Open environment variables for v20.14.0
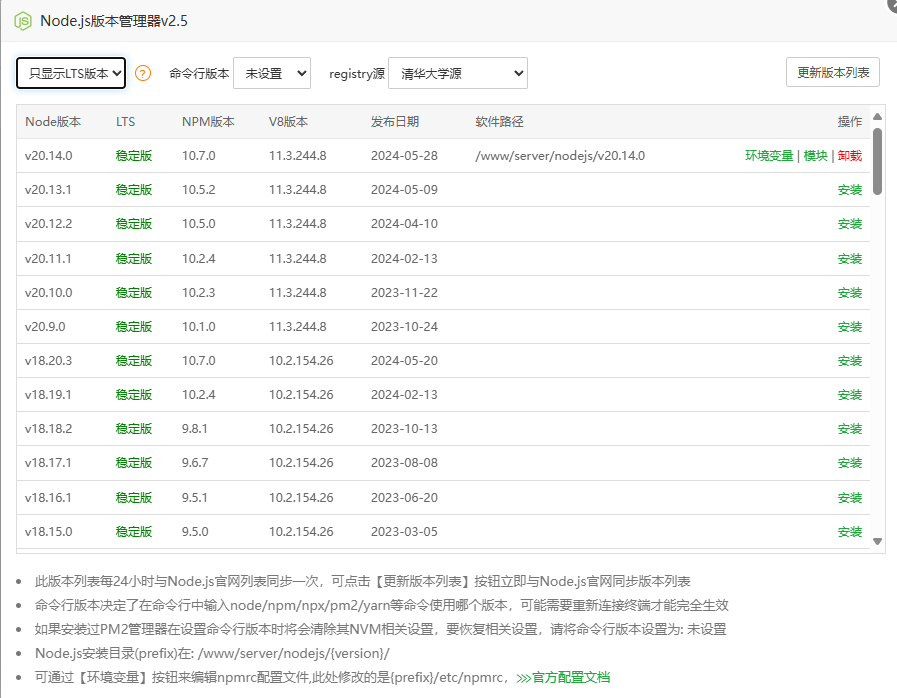The width and height of the screenshot is (897, 698). pyautogui.click(x=769, y=156)
